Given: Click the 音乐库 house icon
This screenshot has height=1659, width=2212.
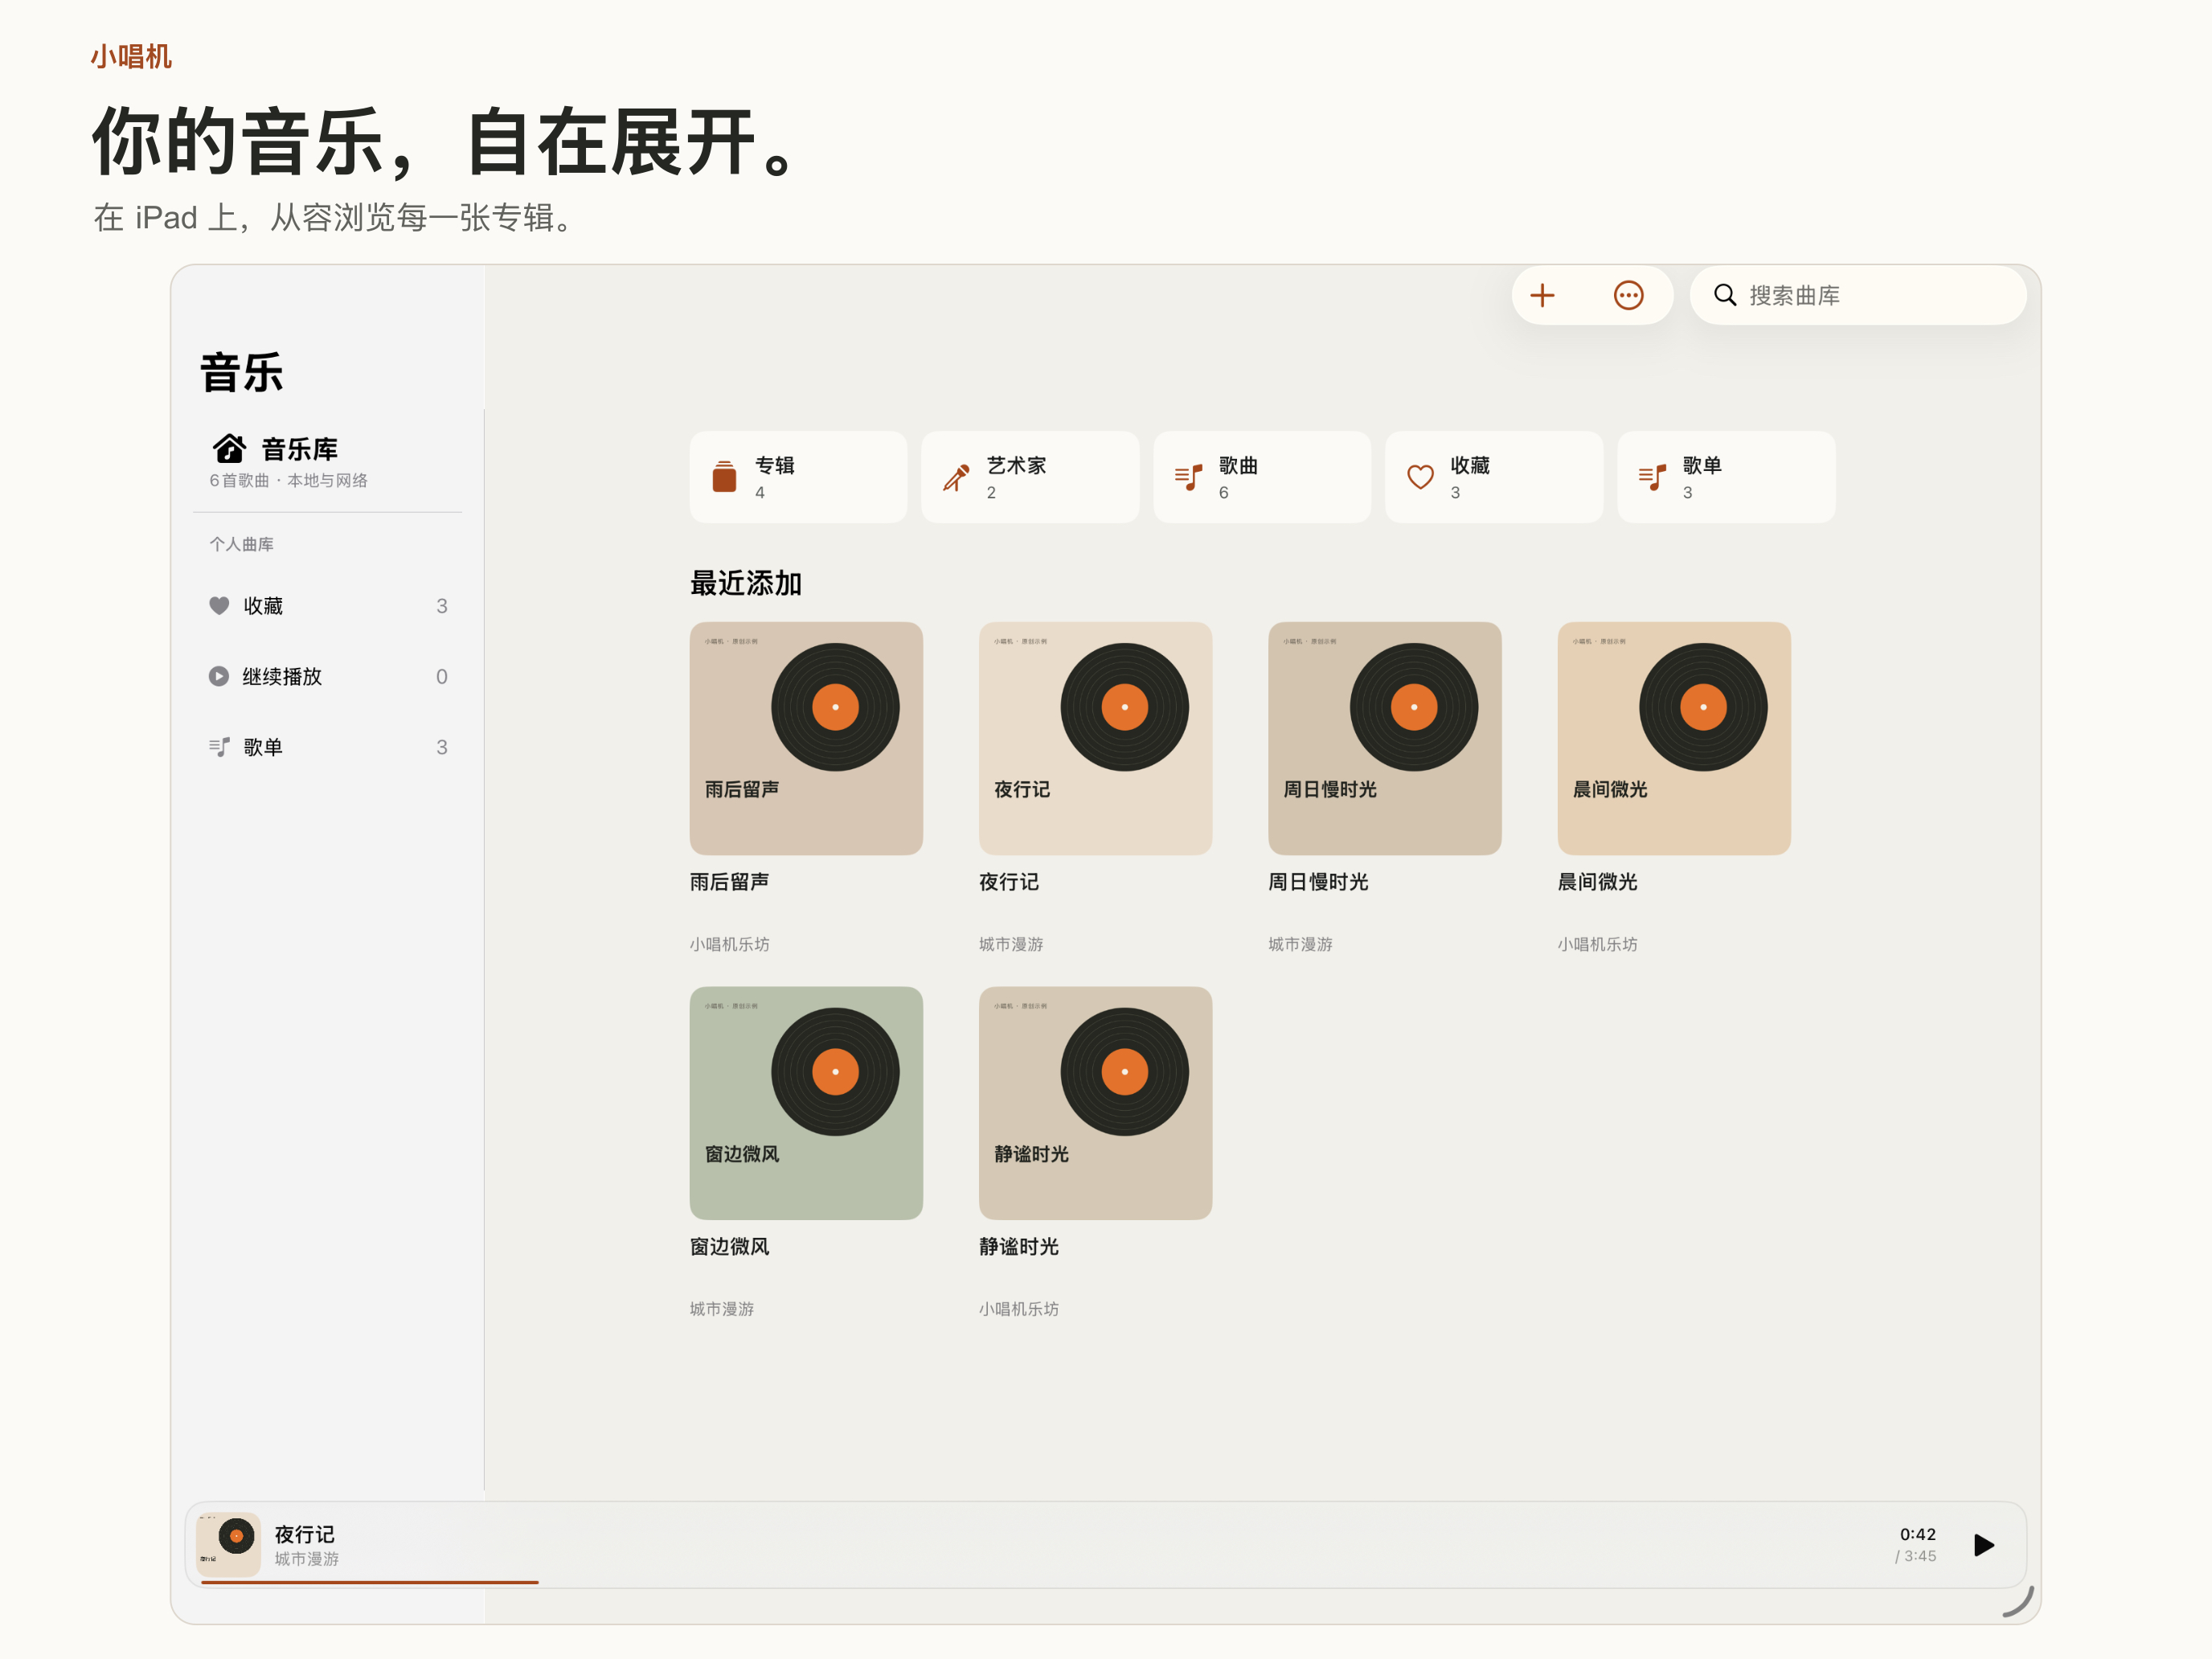Looking at the screenshot, I should (x=229, y=449).
